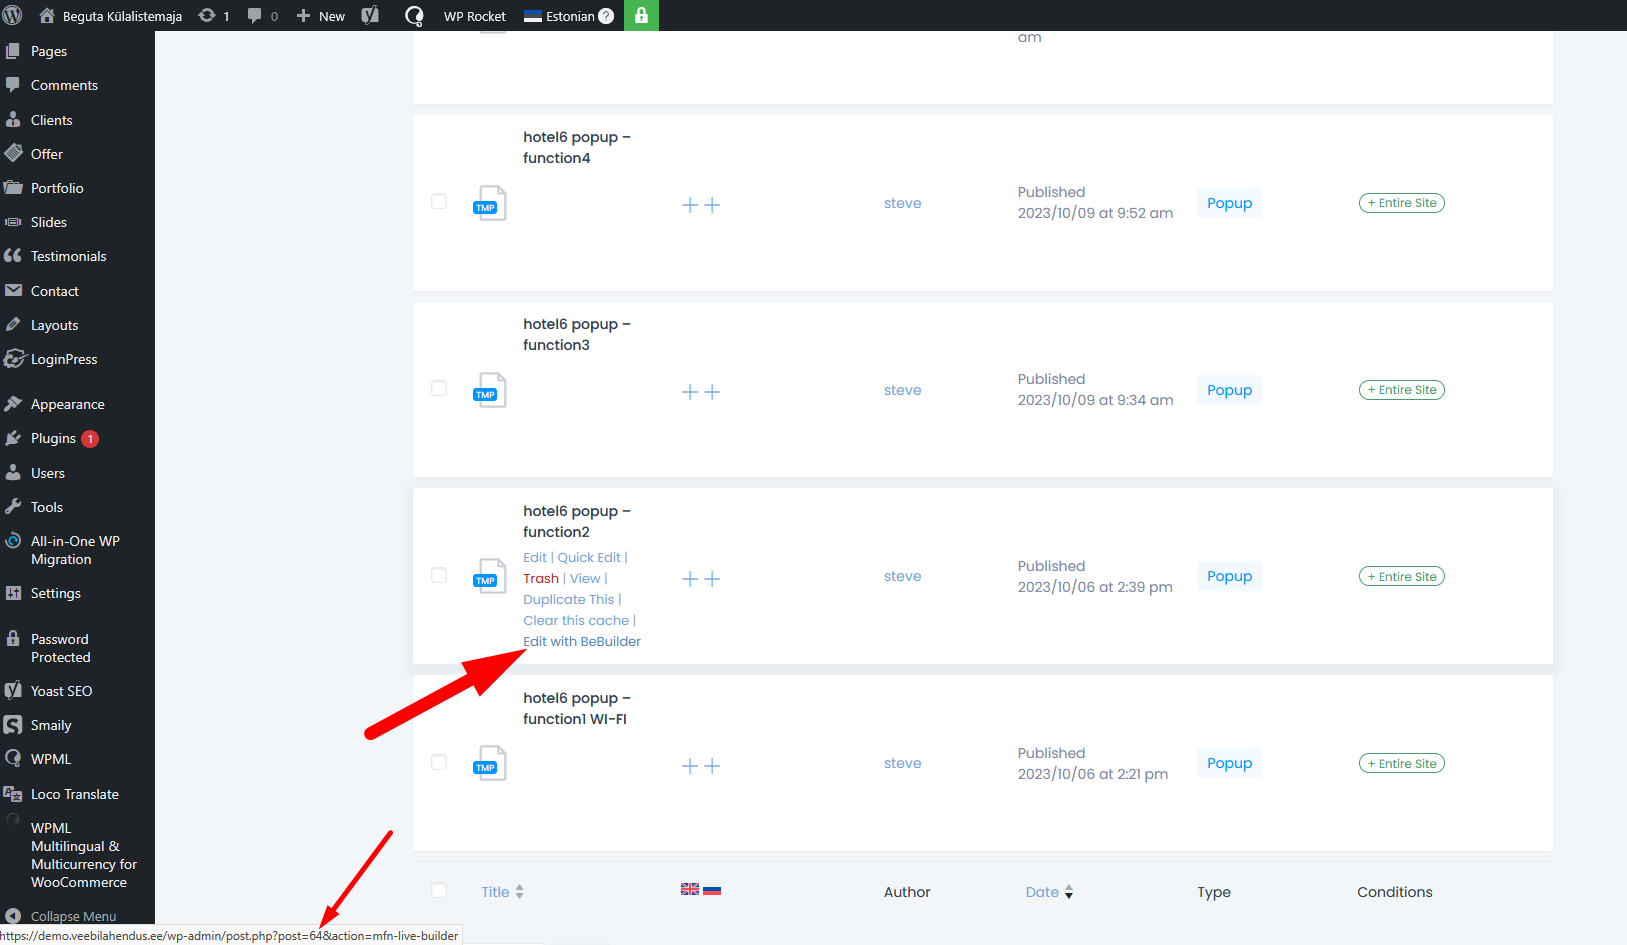Open the Yoast SEO admin bar icon
1627x945 pixels.
[370, 15]
